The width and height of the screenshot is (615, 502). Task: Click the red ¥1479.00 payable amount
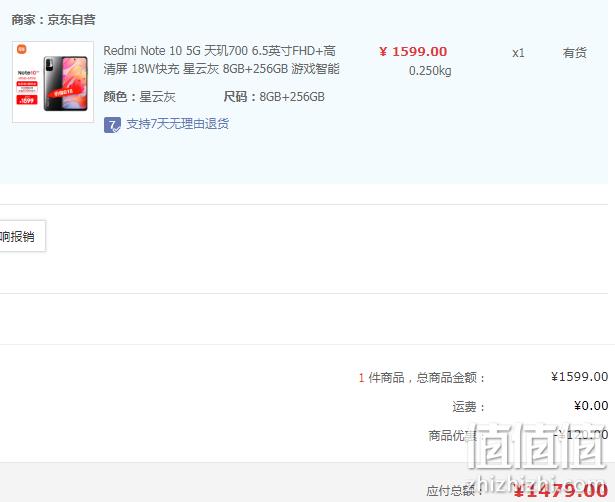click(x=561, y=491)
